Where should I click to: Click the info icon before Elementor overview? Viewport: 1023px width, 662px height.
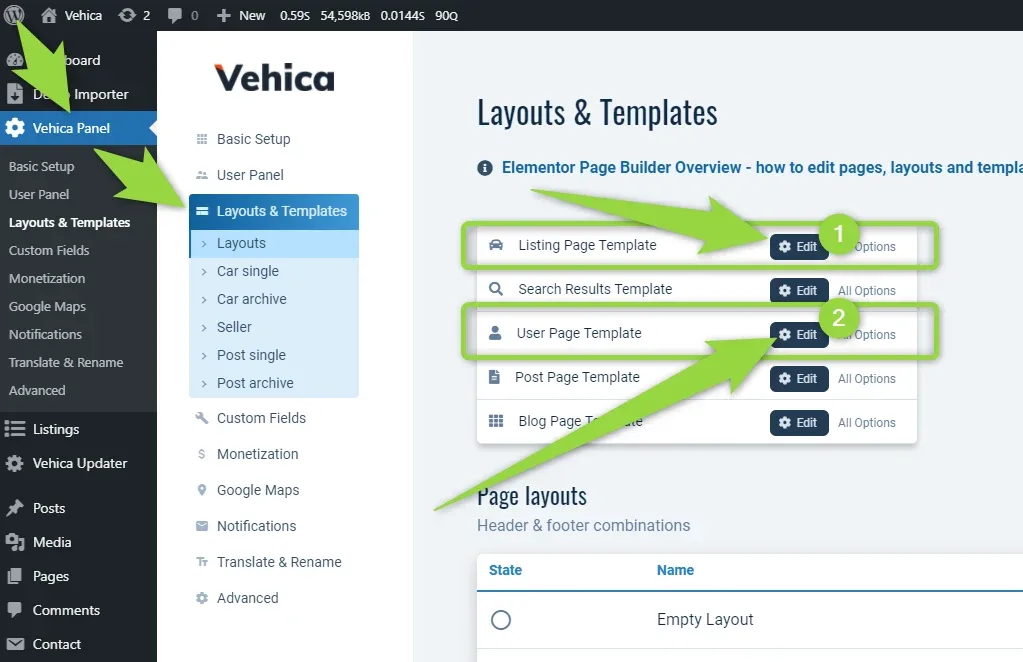tap(485, 168)
